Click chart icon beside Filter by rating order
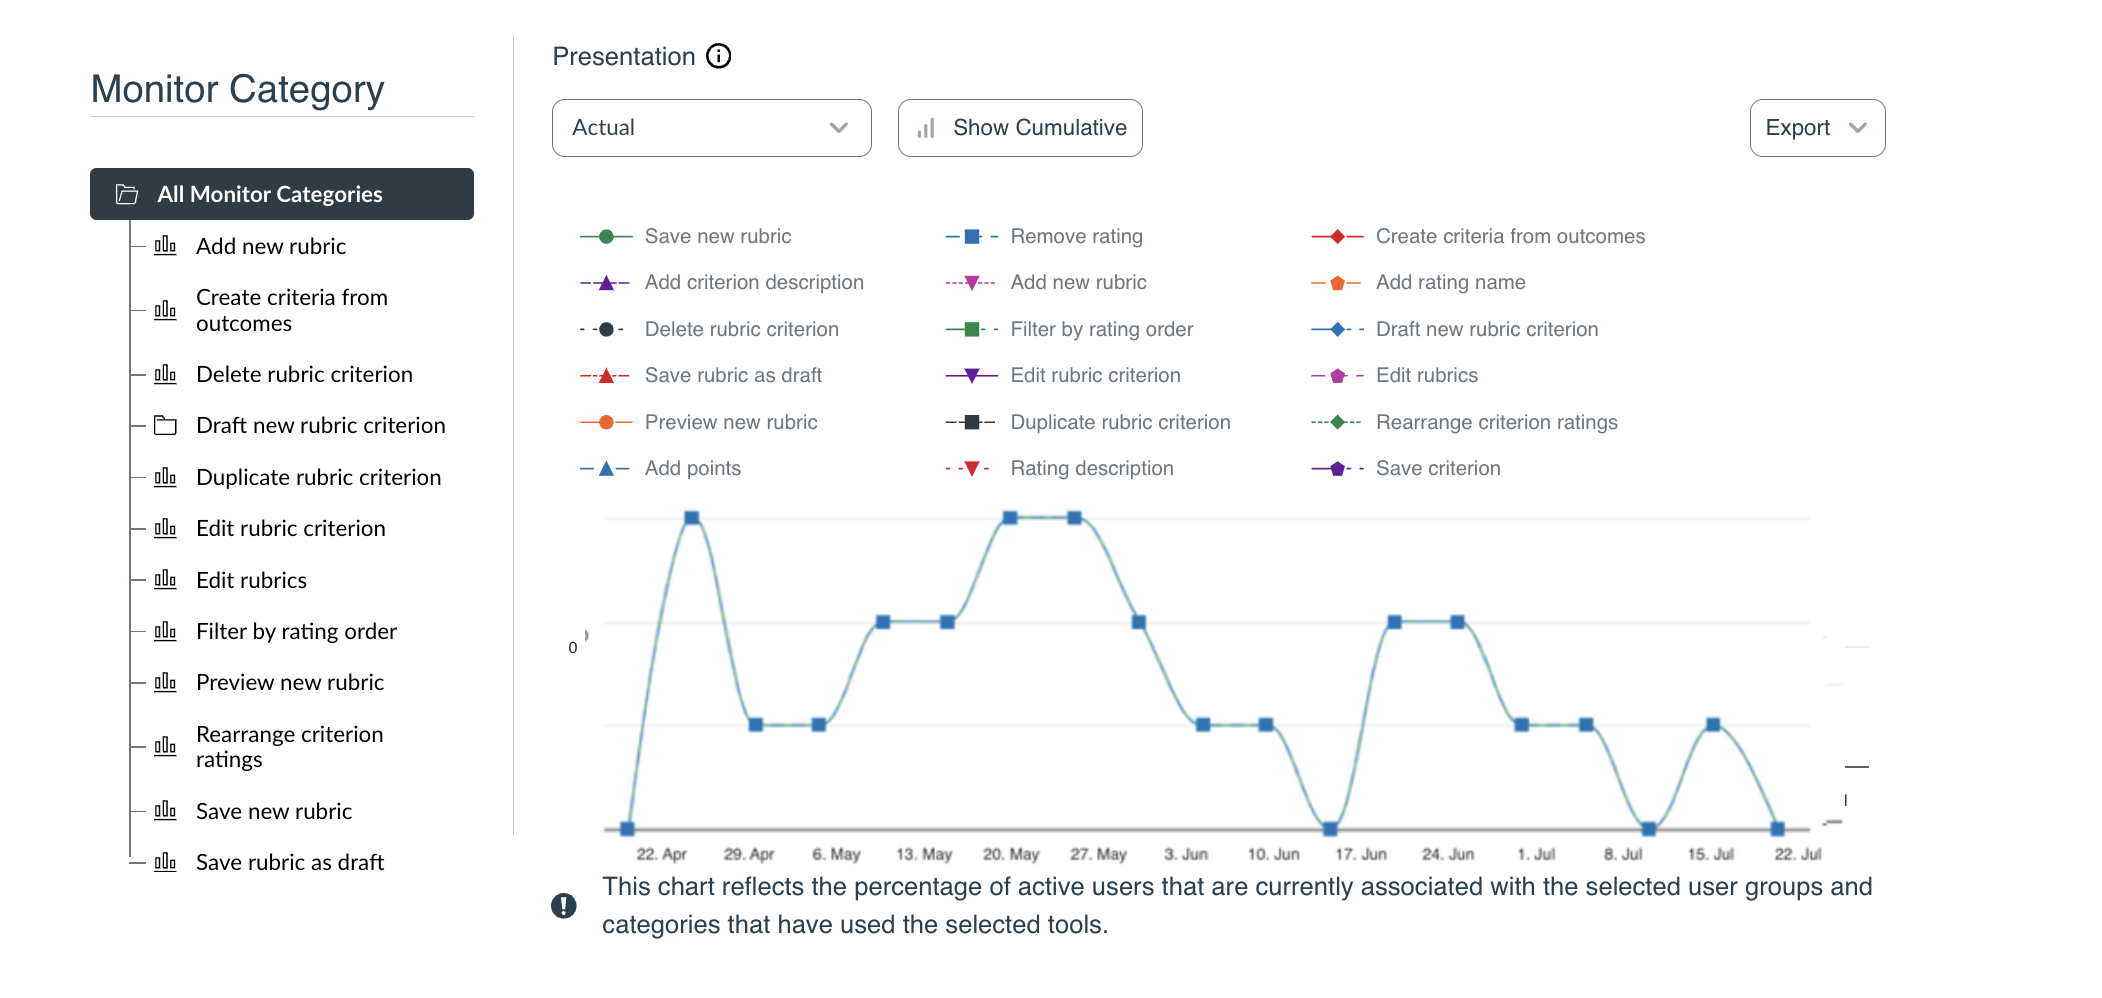 (165, 631)
